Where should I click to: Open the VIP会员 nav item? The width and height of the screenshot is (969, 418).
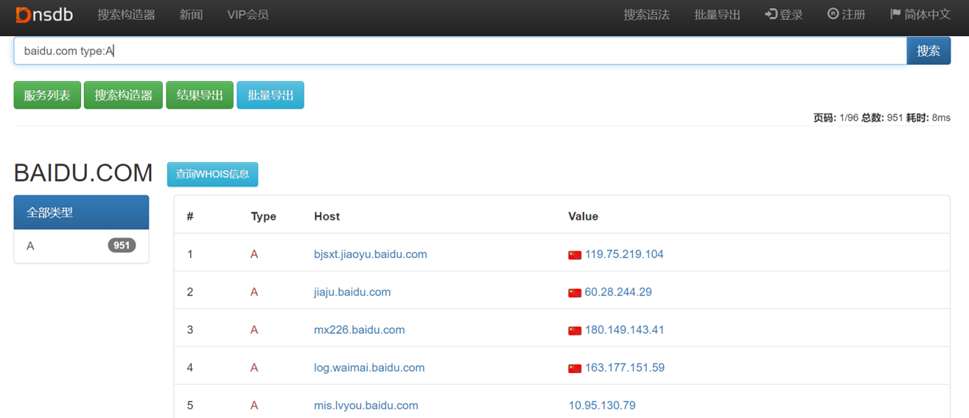coord(248,15)
